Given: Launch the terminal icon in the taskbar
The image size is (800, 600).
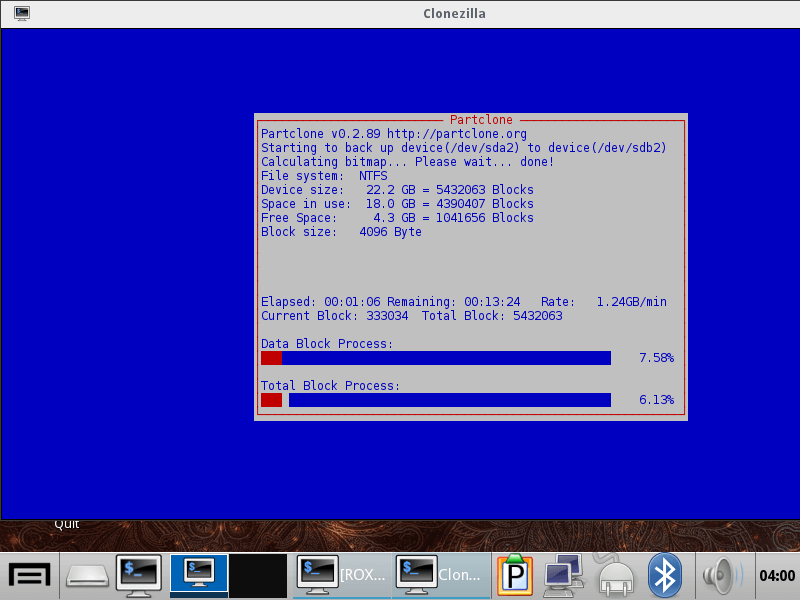Looking at the screenshot, I should tap(139, 576).
